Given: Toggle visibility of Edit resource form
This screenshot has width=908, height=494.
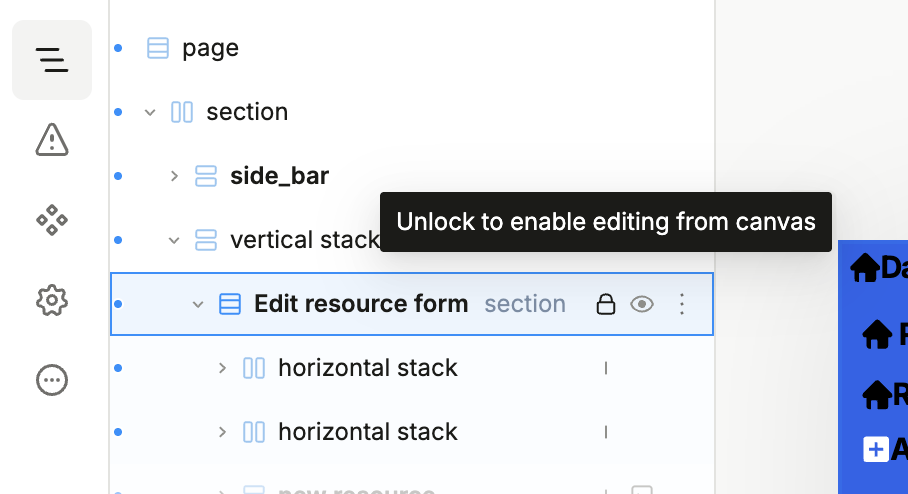Looking at the screenshot, I should pyautogui.click(x=642, y=304).
